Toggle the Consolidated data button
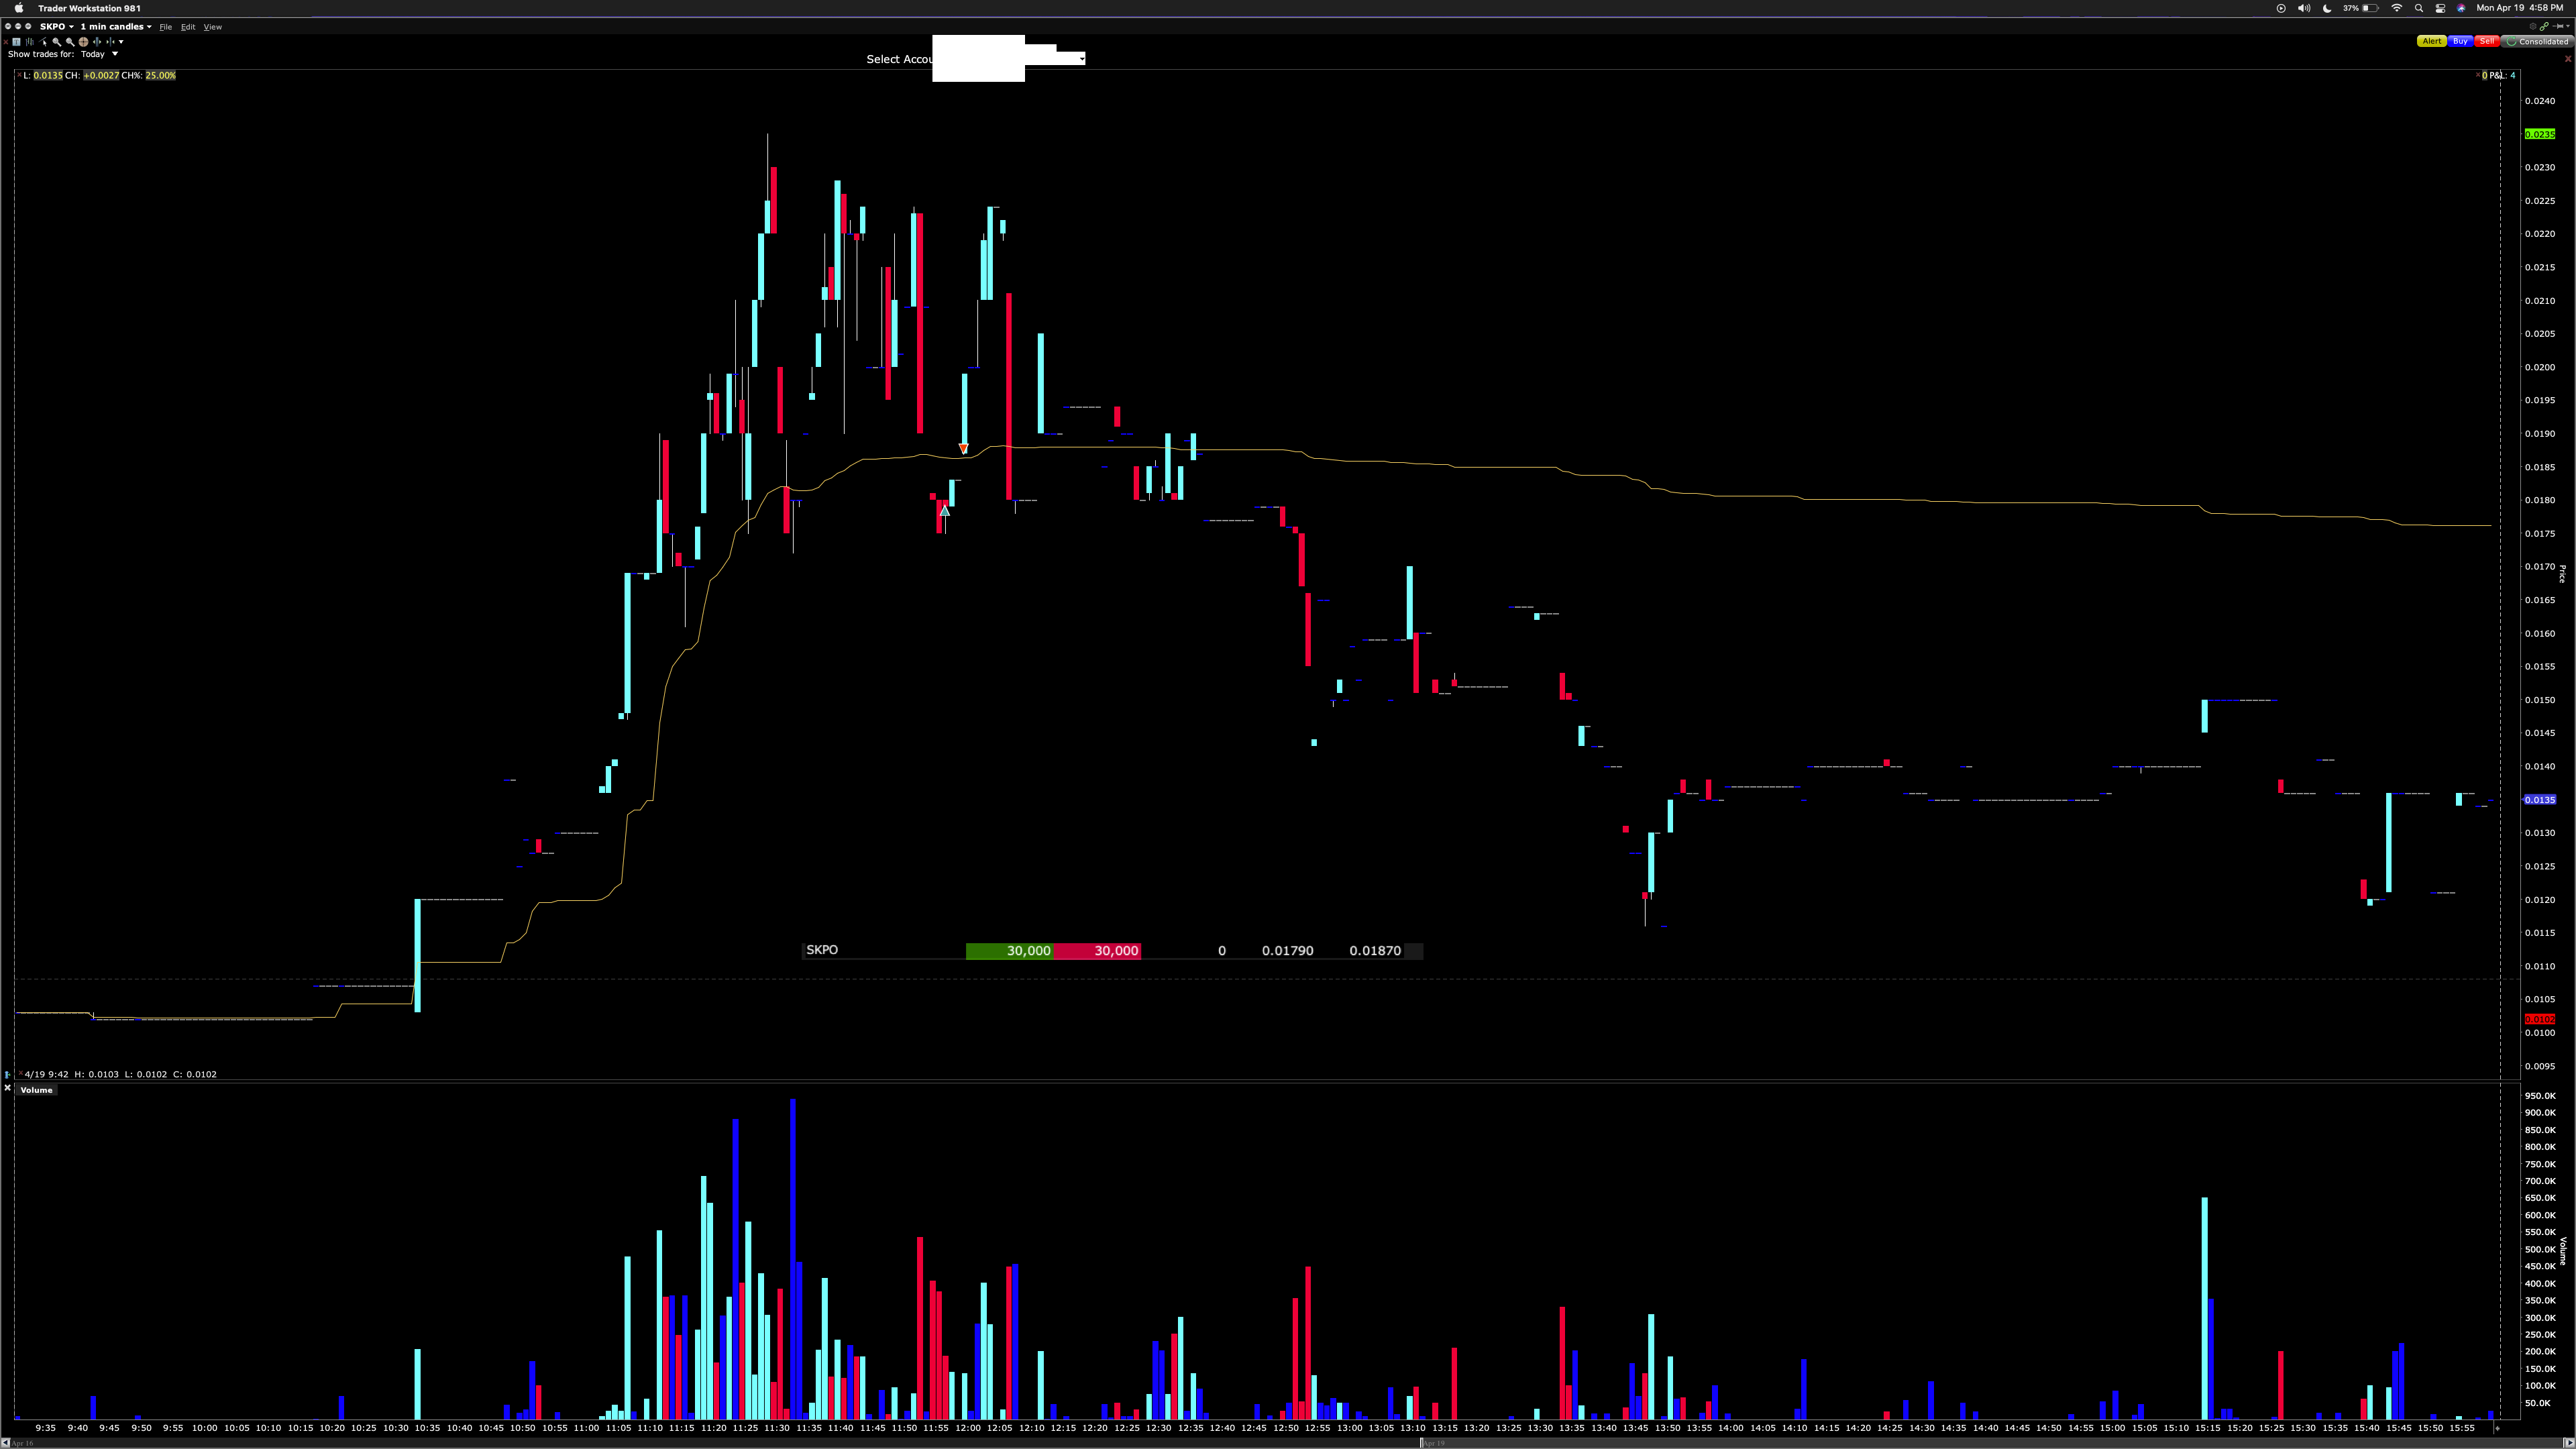Image resolution: width=2576 pixels, height=1449 pixels. tap(2537, 42)
